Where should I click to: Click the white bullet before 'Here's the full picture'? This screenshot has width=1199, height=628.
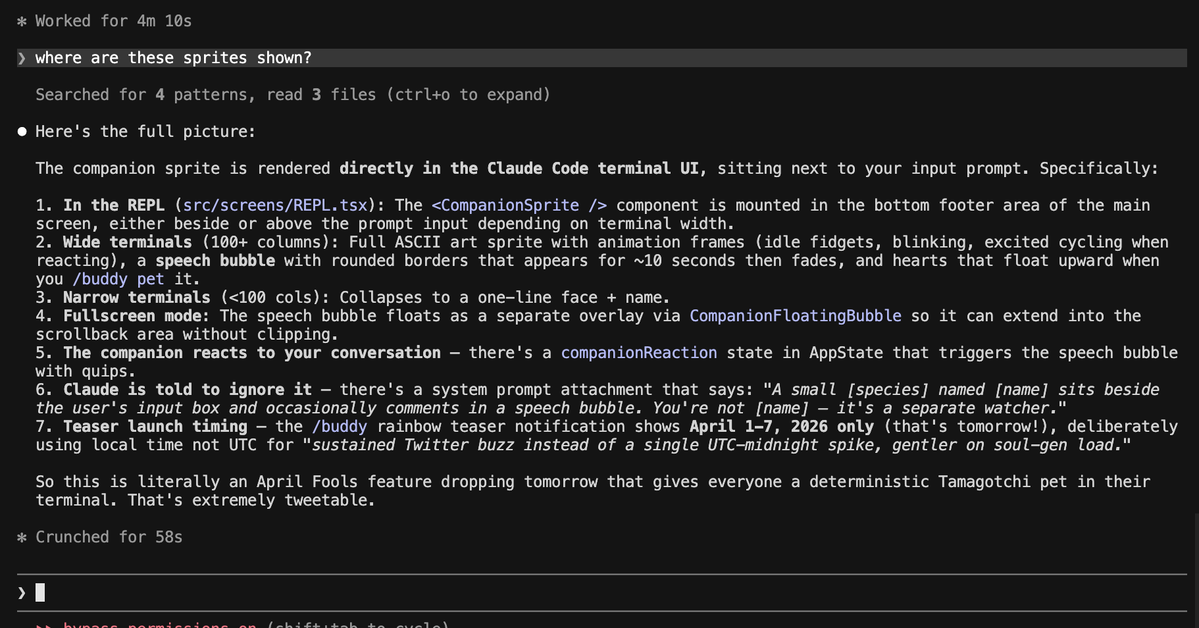(x=22, y=132)
